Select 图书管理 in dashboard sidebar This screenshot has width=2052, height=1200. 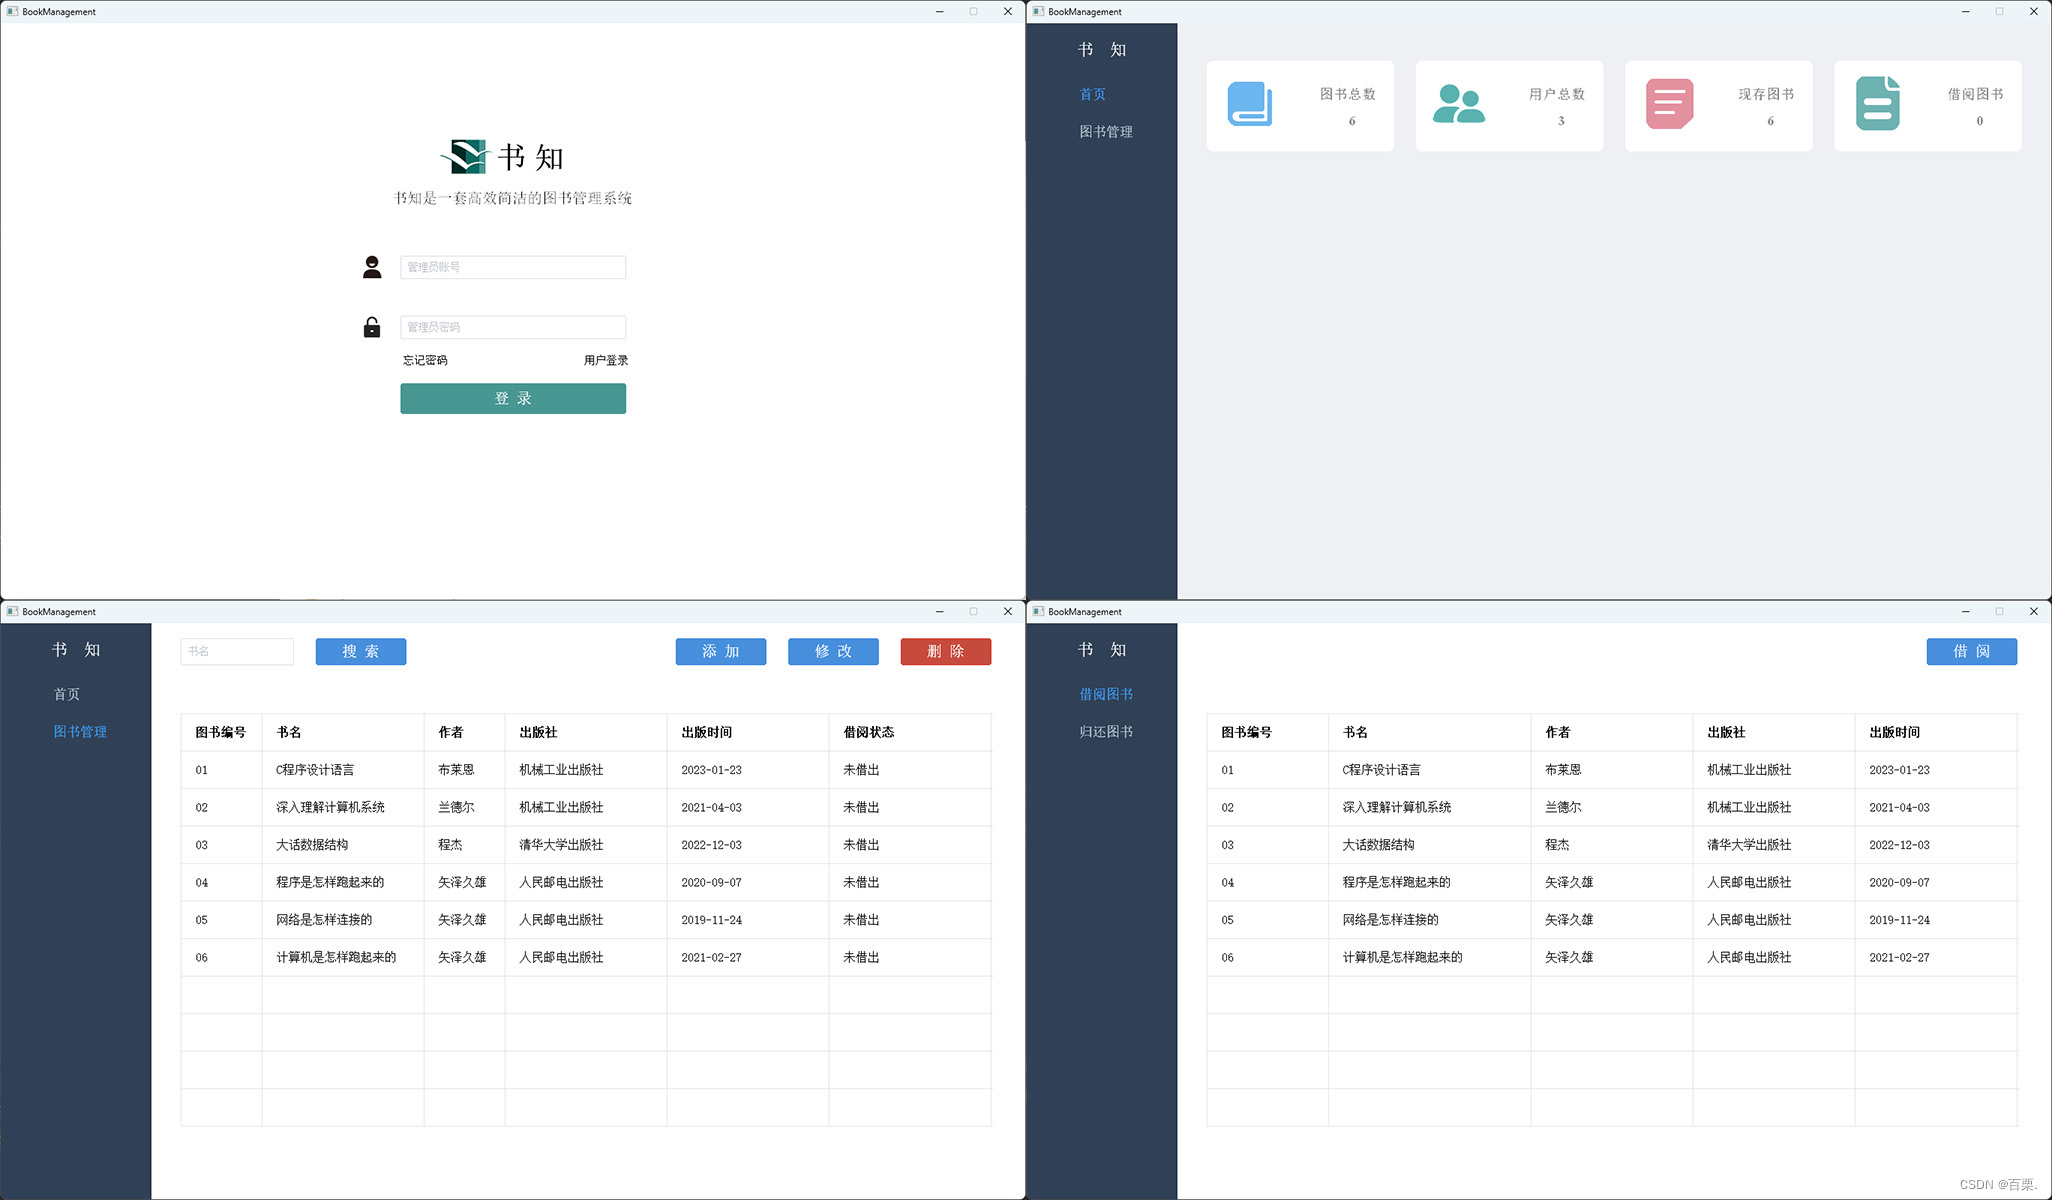click(1106, 131)
